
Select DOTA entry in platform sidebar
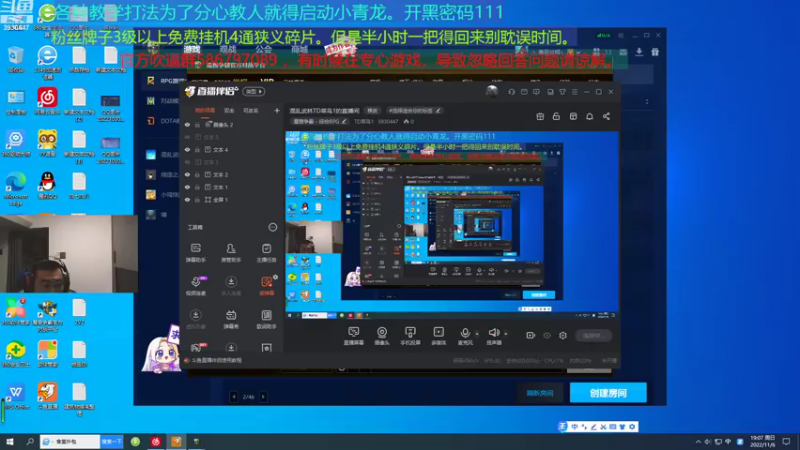(164, 121)
